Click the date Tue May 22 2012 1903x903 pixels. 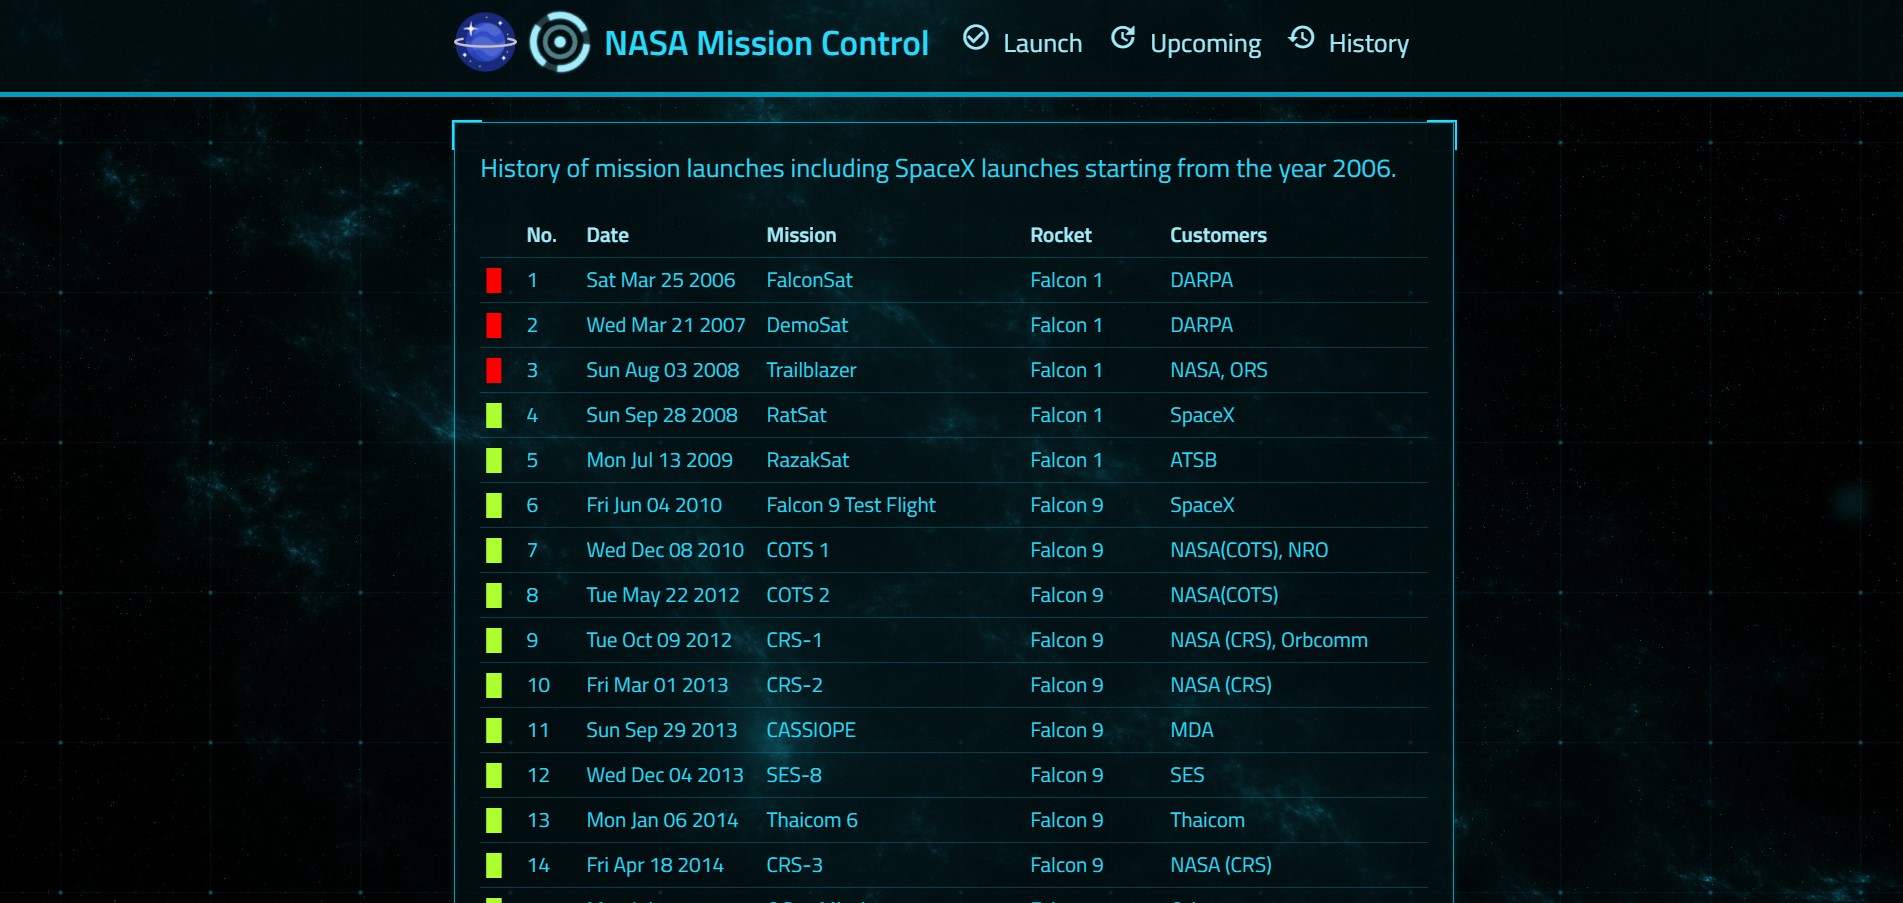(663, 595)
